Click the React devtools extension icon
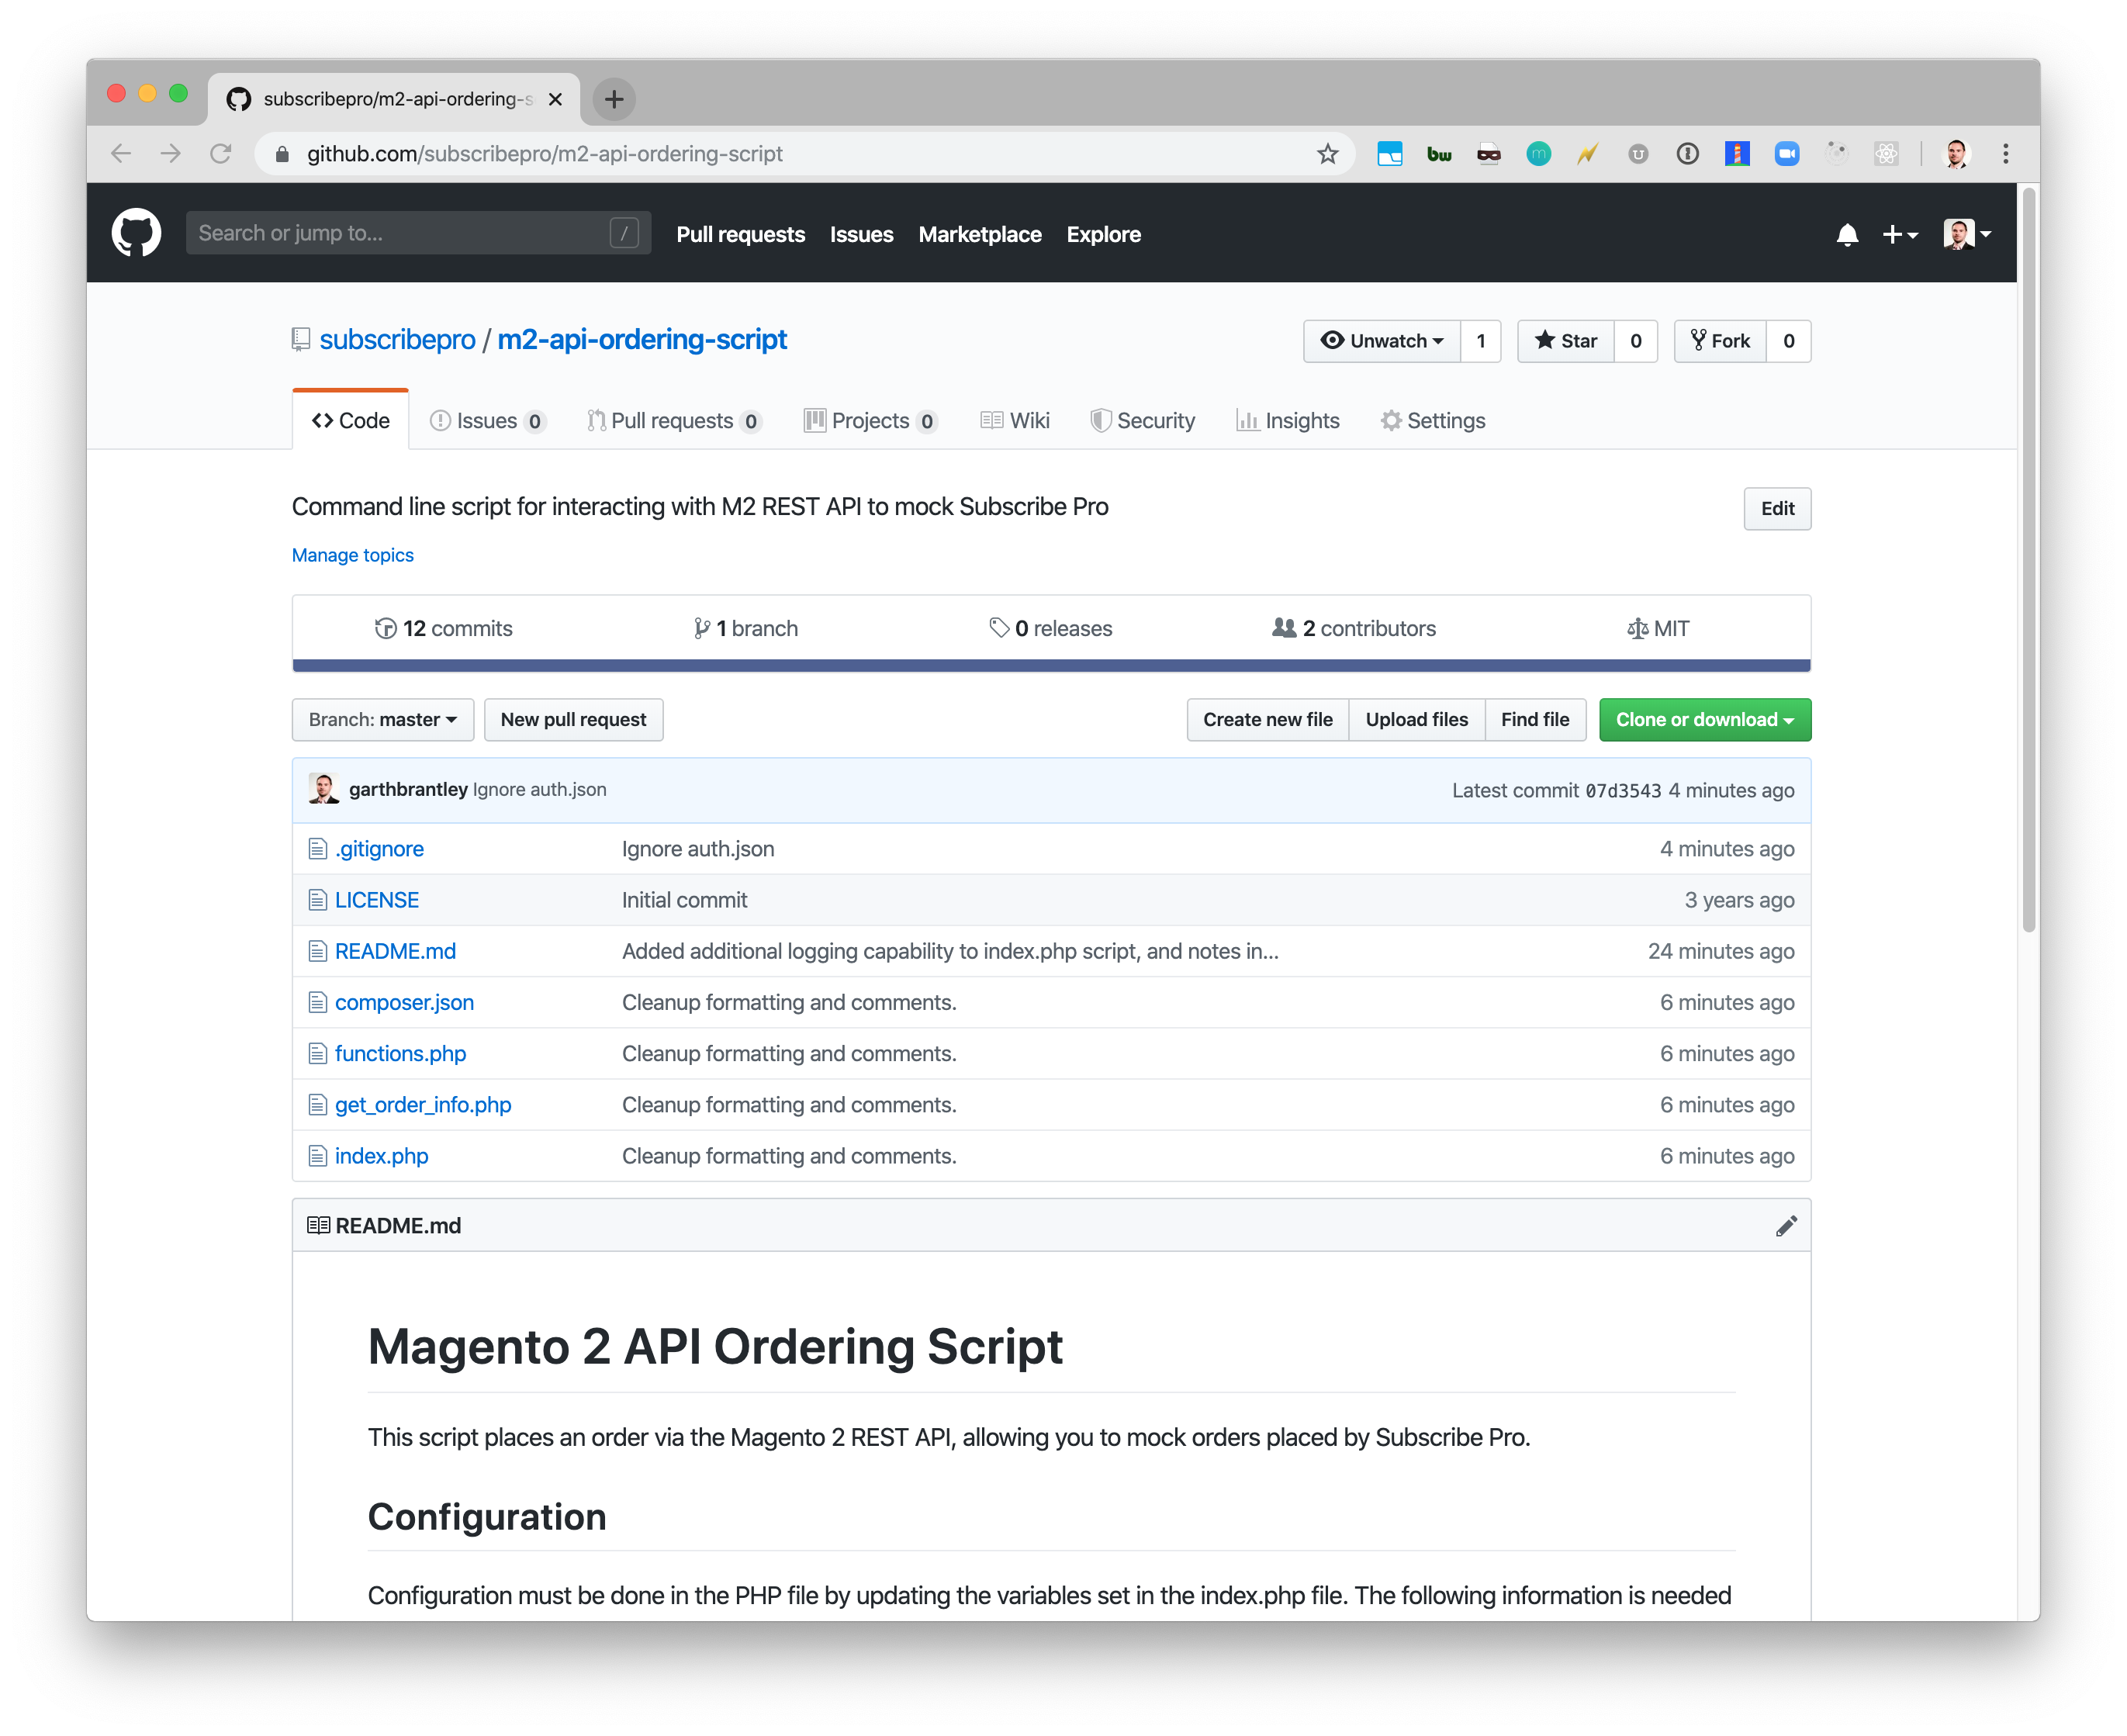 [x=1885, y=153]
